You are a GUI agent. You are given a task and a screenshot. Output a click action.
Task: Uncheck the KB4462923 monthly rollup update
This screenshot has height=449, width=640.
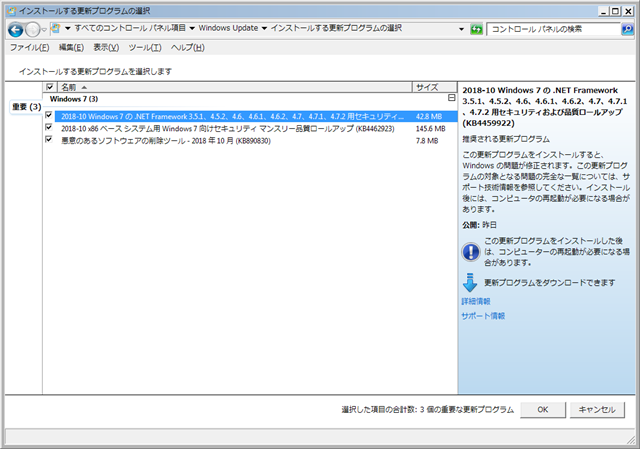pyautogui.click(x=49, y=128)
